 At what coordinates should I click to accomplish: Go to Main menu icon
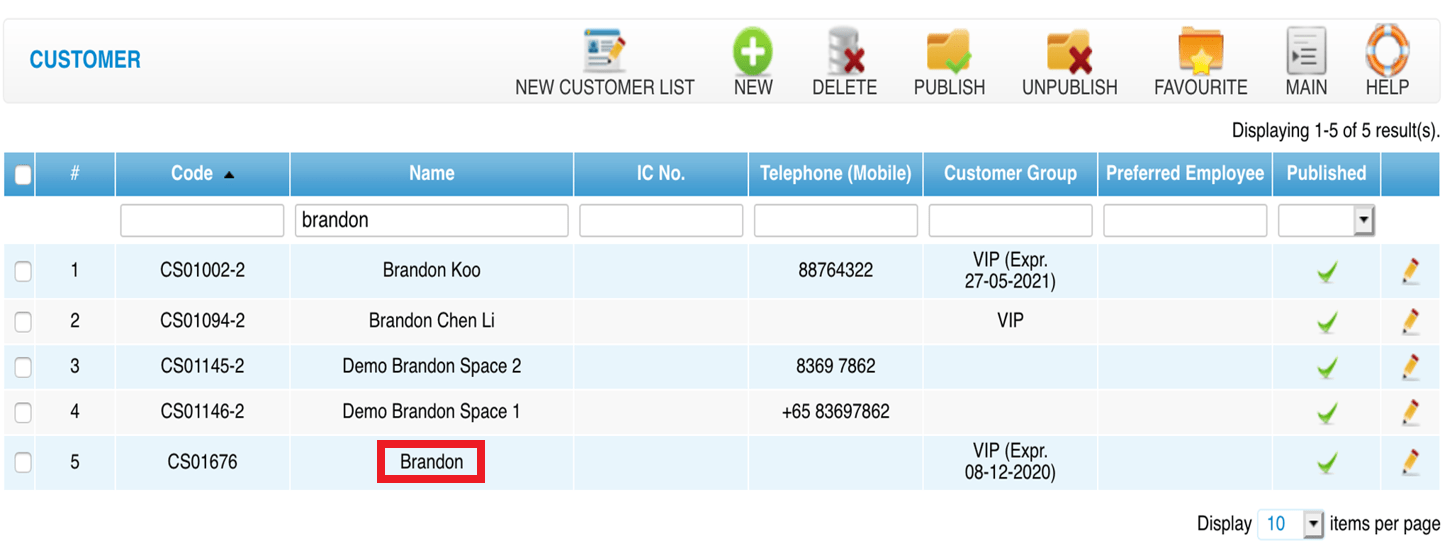point(1306,50)
